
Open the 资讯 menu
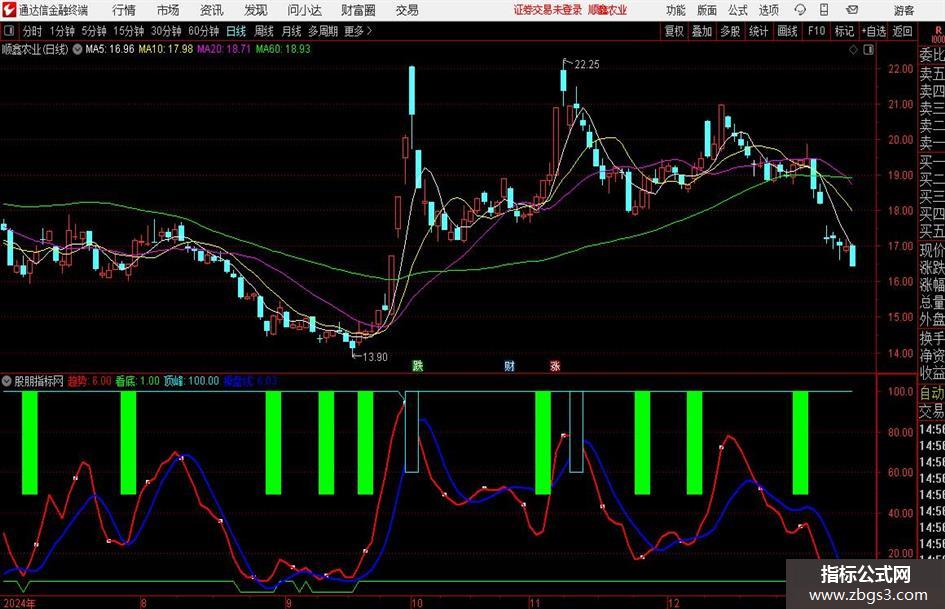point(212,10)
